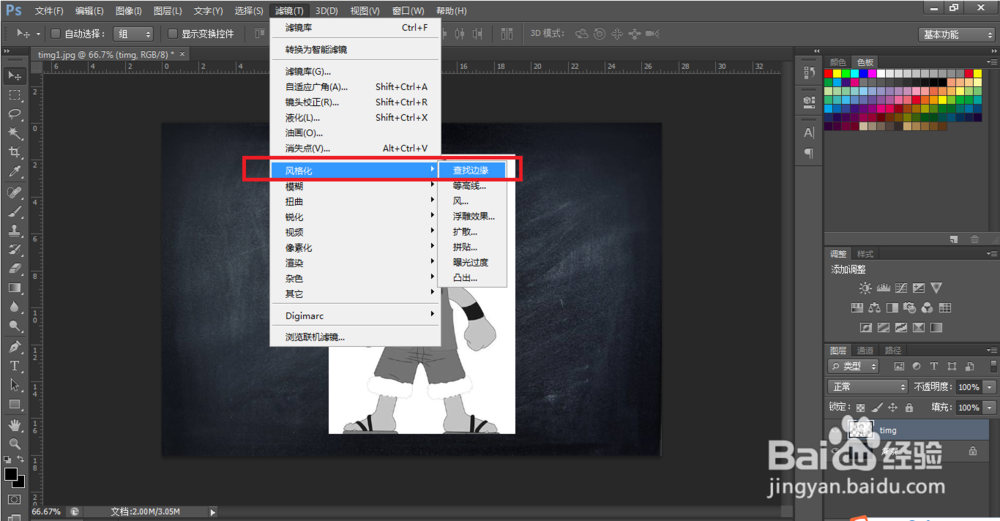The width and height of the screenshot is (1000, 521).
Task: Select the Horizontal Type tool
Action: point(14,366)
